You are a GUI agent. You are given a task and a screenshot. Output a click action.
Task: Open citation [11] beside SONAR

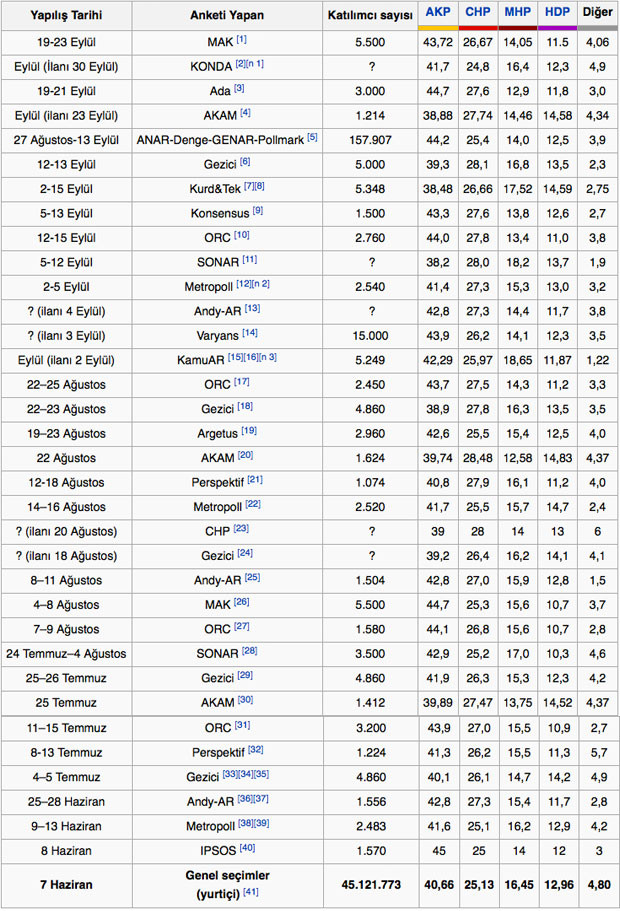[250, 258]
